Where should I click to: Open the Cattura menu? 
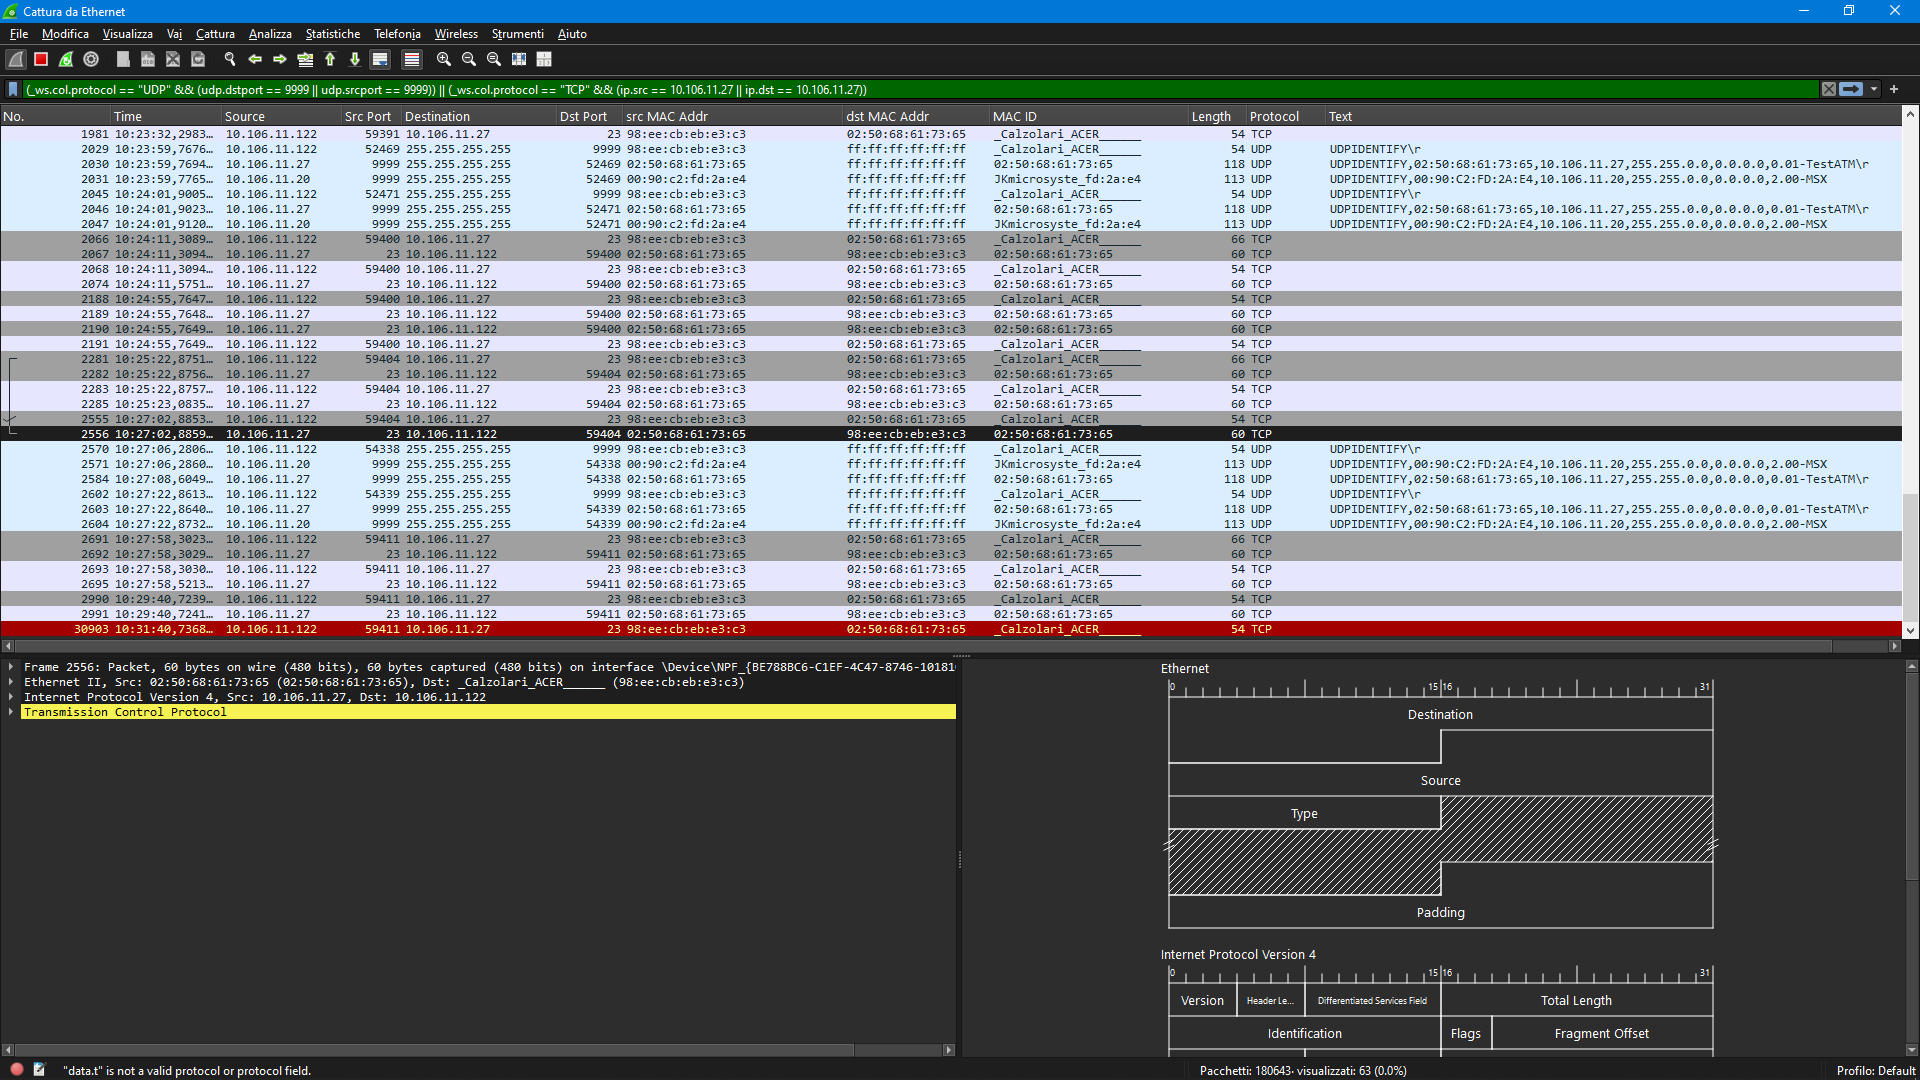pyautogui.click(x=215, y=34)
